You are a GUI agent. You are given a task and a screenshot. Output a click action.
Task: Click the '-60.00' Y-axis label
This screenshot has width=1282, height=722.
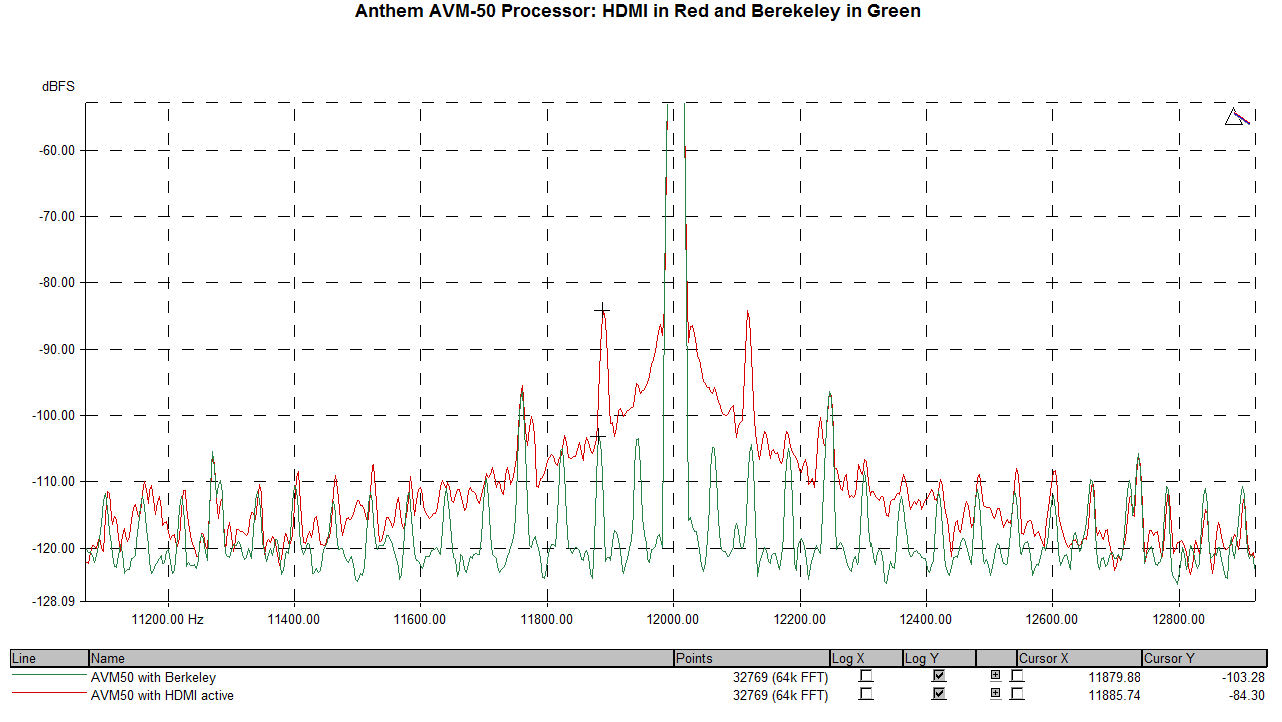[57, 151]
